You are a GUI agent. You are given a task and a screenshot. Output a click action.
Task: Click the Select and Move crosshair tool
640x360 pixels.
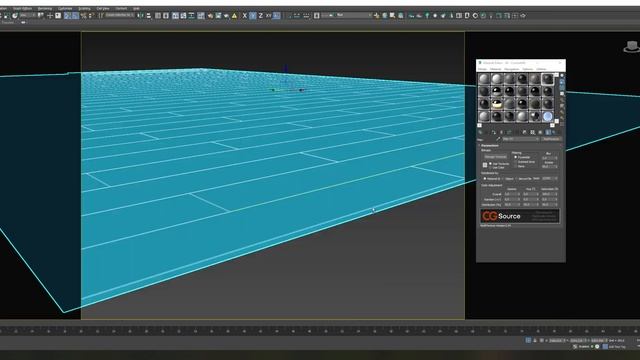50,16
